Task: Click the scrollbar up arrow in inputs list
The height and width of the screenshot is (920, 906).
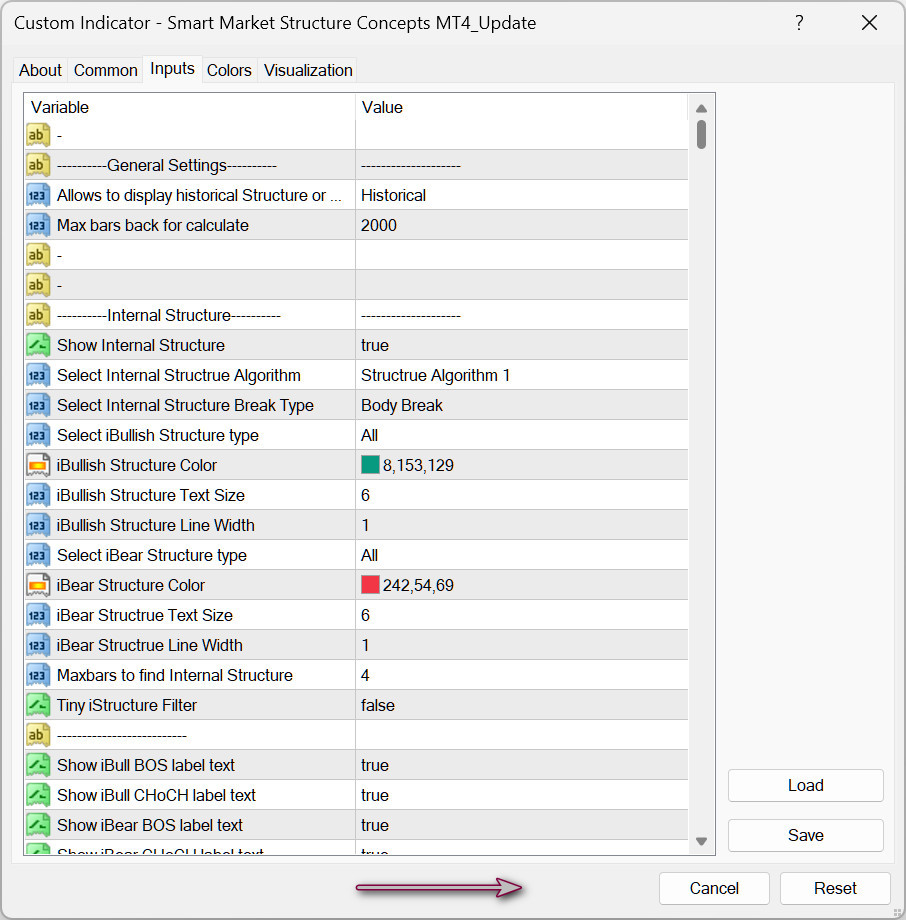Action: click(x=701, y=109)
